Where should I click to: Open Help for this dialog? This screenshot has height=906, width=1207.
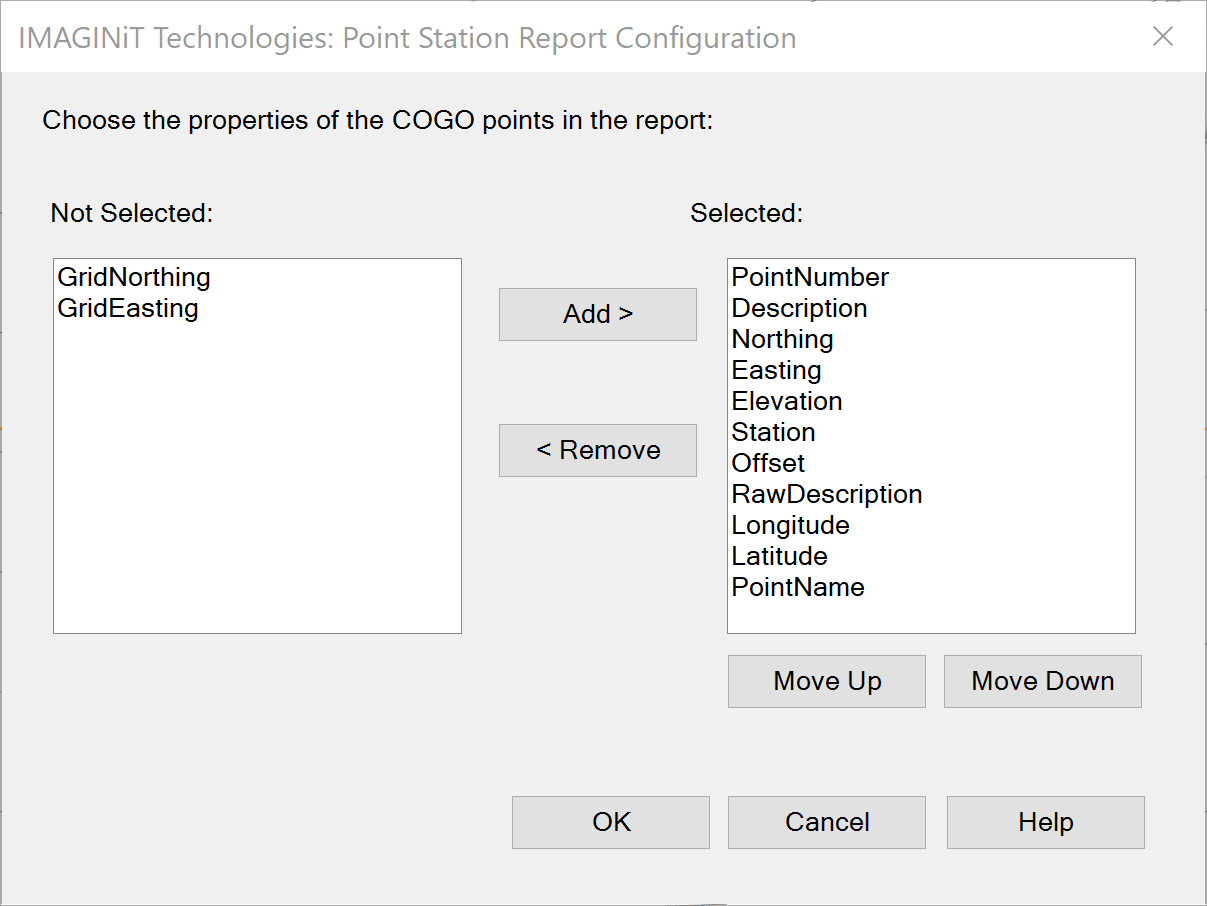pyautogui.click(x=1046, y=822)
